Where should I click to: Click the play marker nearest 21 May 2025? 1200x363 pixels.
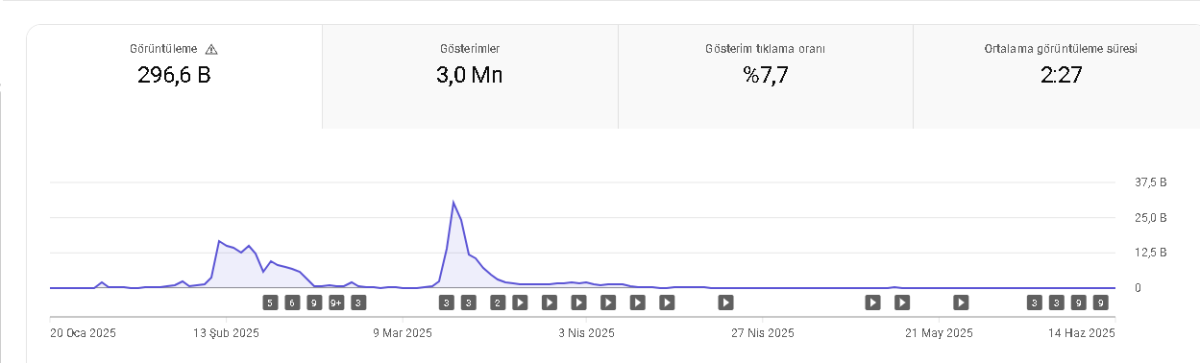pyautogui.click(x=961, y=301)
